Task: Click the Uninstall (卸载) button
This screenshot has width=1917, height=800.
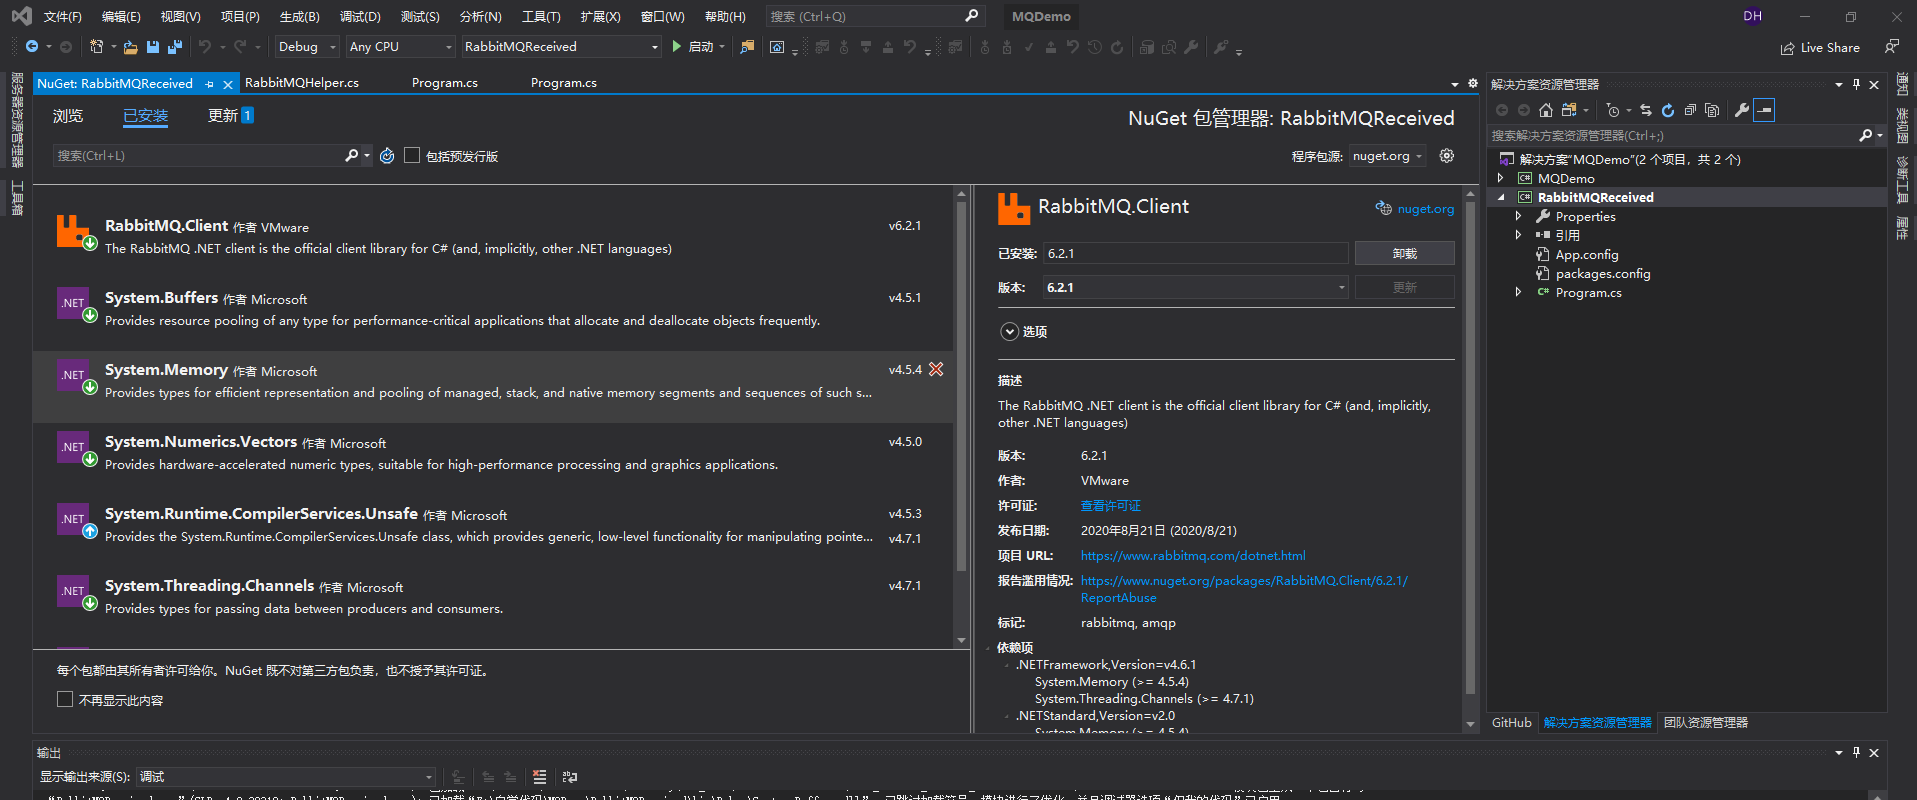Action: [x=1404, y=254]
